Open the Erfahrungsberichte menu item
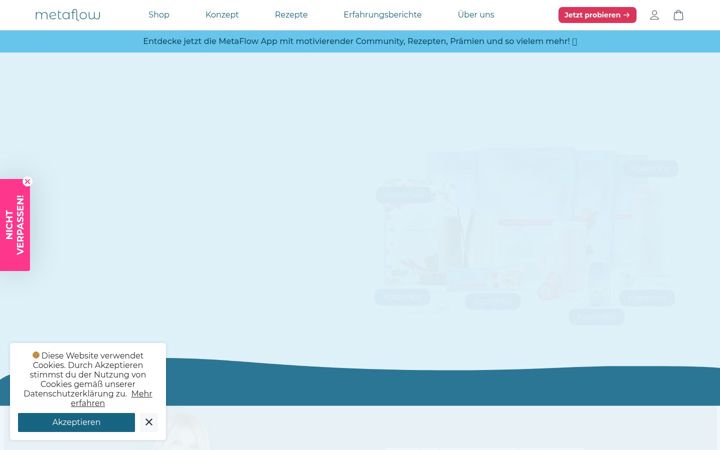The image size is (720, 450). (x=382, y=15)
